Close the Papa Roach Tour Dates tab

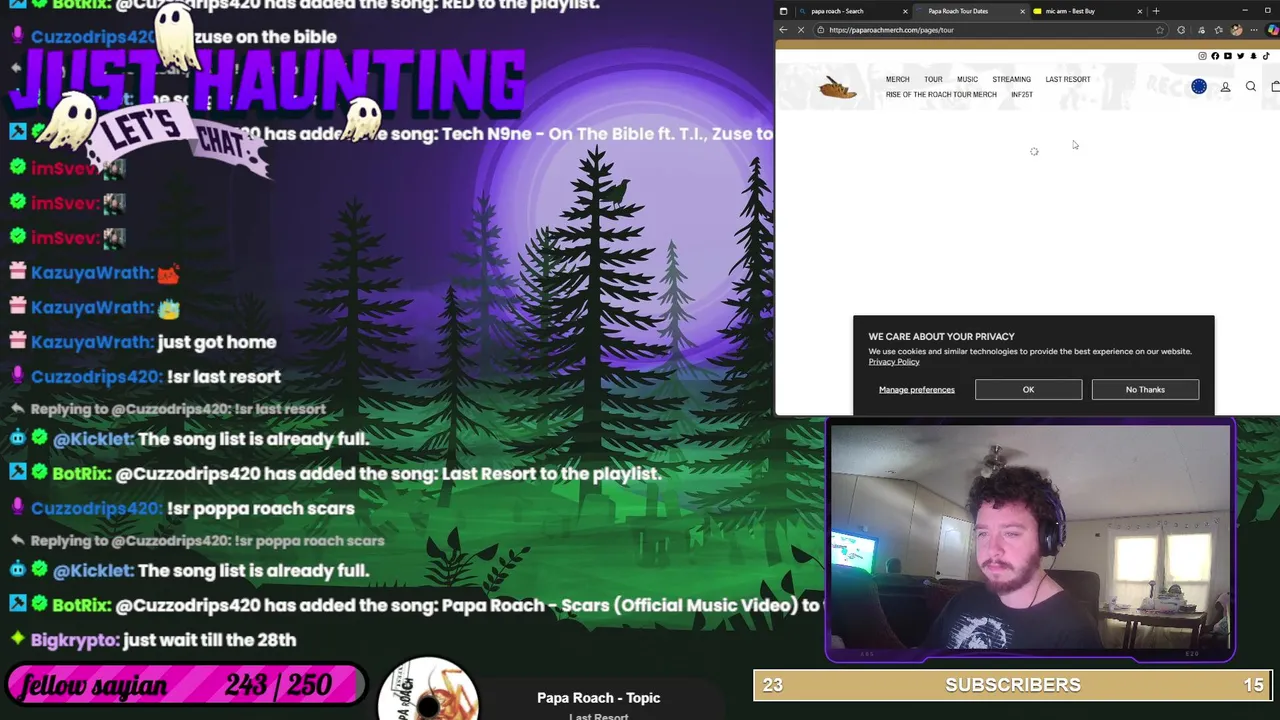[x=1022, y=11]
